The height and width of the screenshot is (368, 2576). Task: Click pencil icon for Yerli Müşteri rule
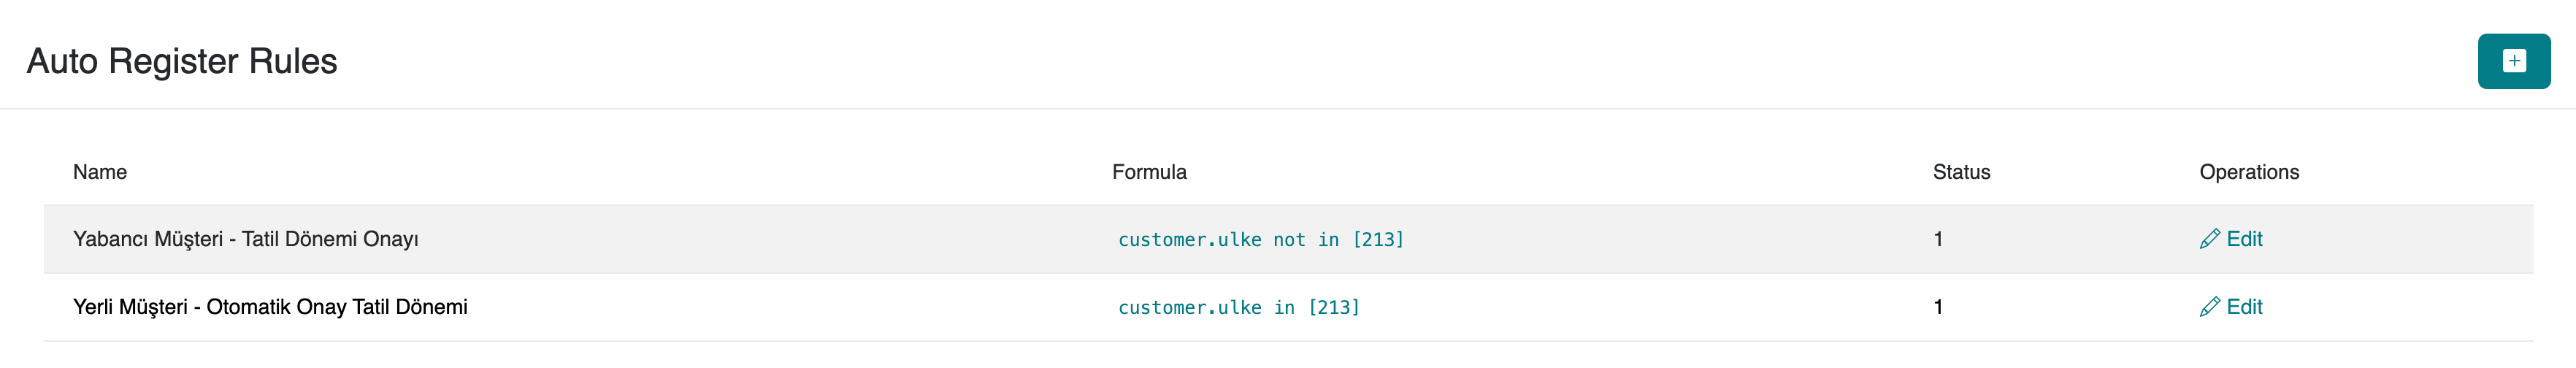2209,307
